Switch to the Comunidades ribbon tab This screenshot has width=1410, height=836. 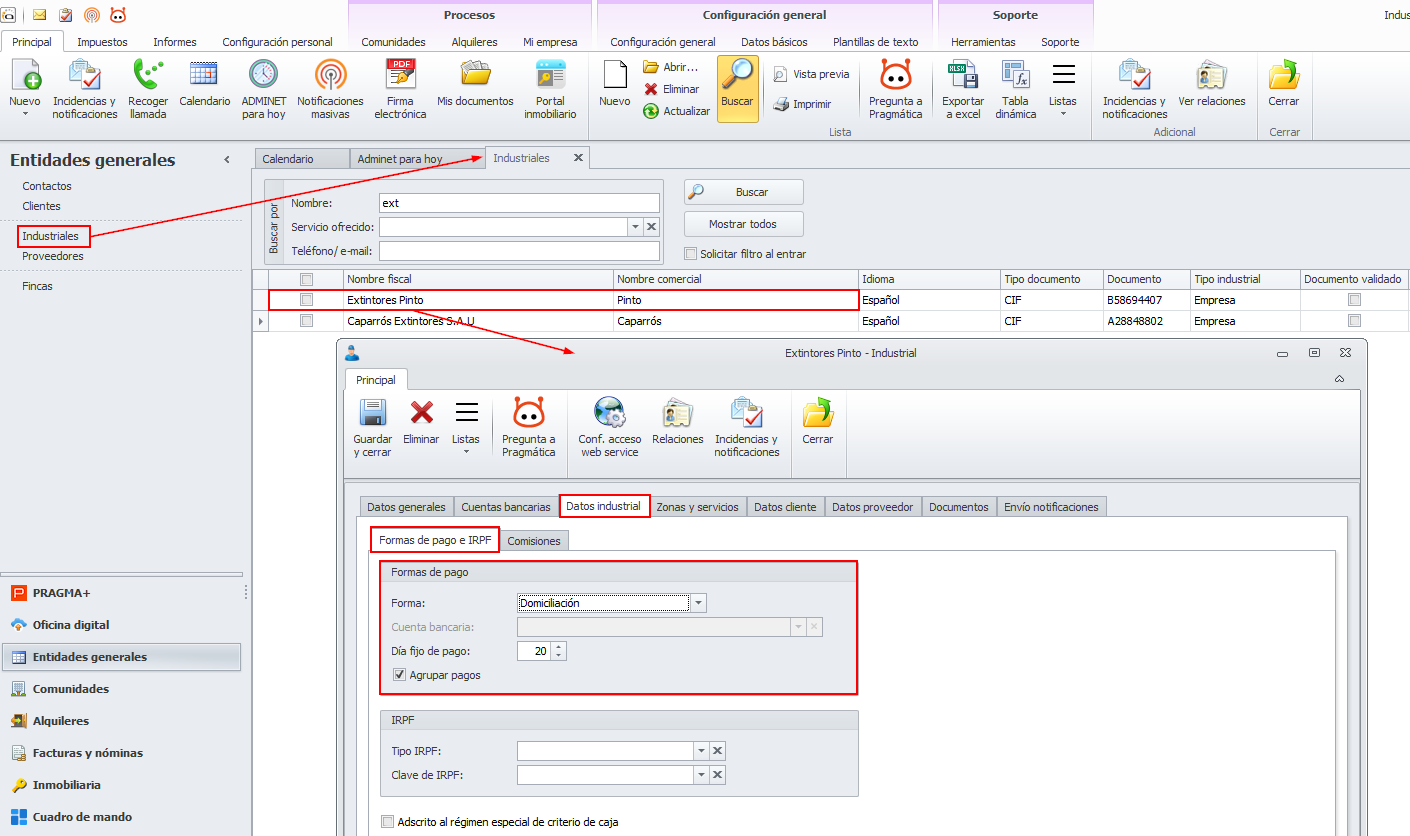(x=393, y=42)
